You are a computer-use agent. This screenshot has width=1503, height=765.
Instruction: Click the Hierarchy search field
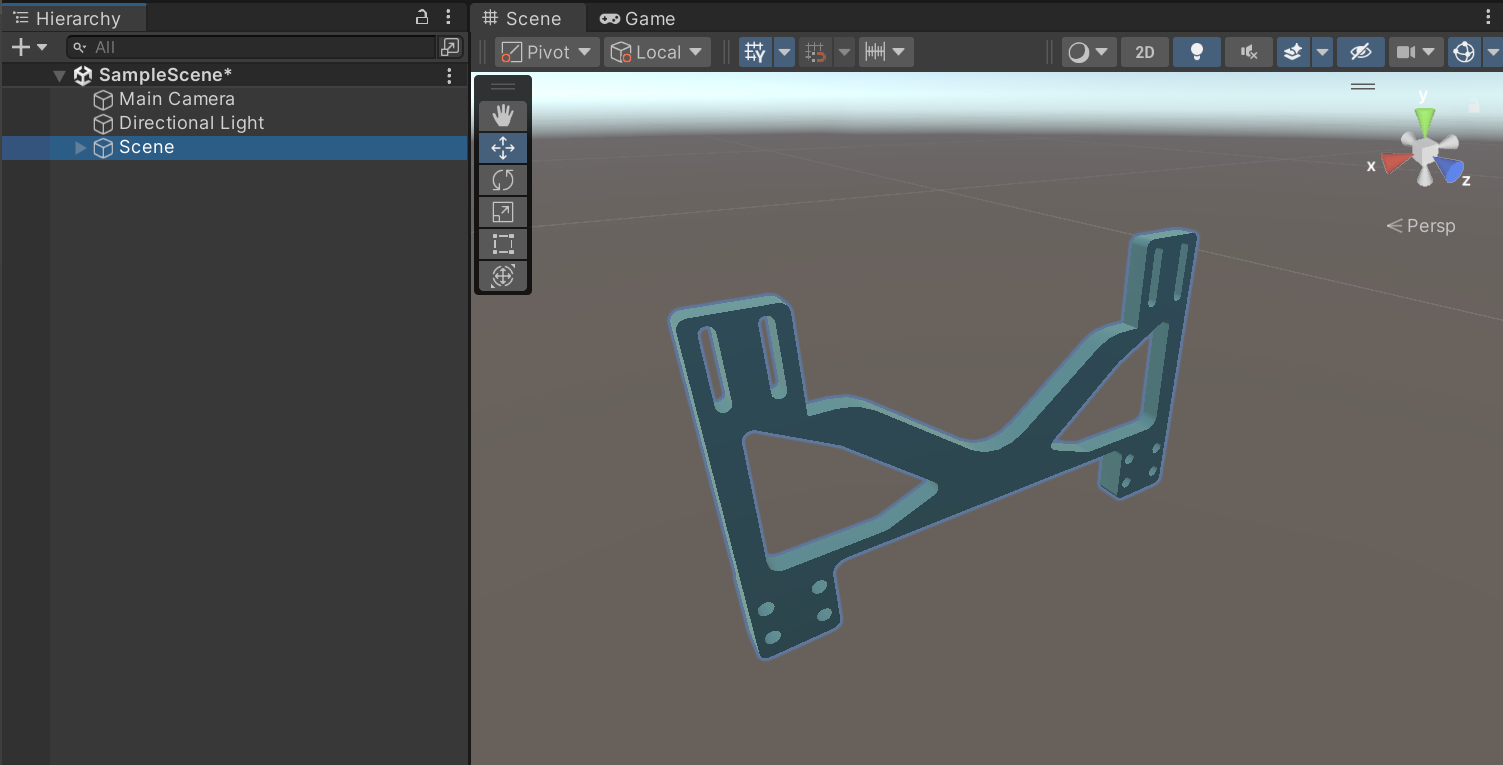tap(260, 47)
